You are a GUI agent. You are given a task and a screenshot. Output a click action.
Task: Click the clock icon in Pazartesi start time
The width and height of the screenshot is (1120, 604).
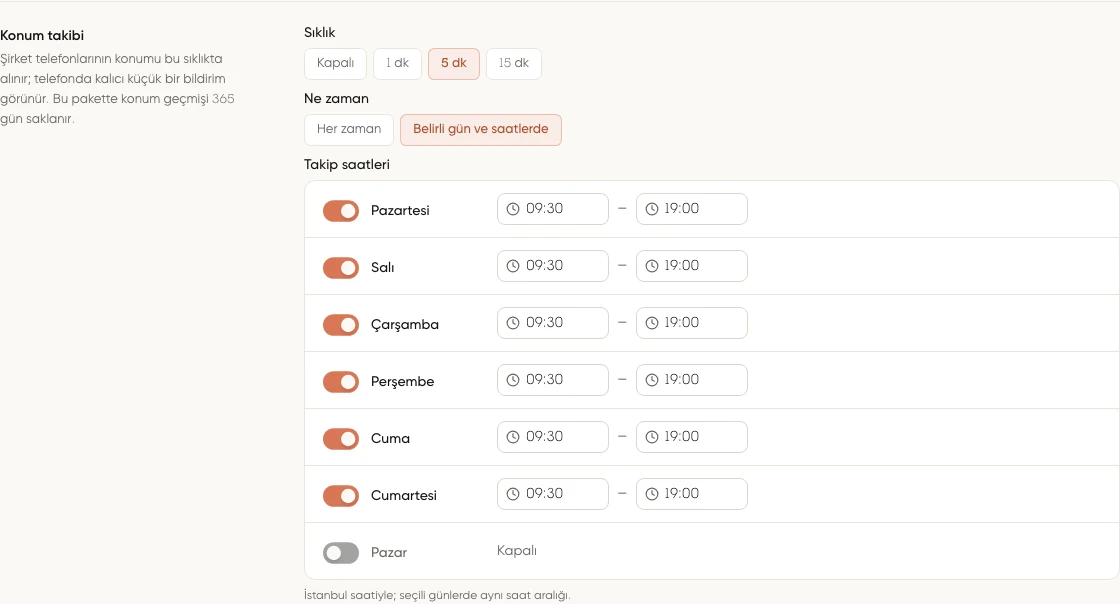[x=513, y=209]
